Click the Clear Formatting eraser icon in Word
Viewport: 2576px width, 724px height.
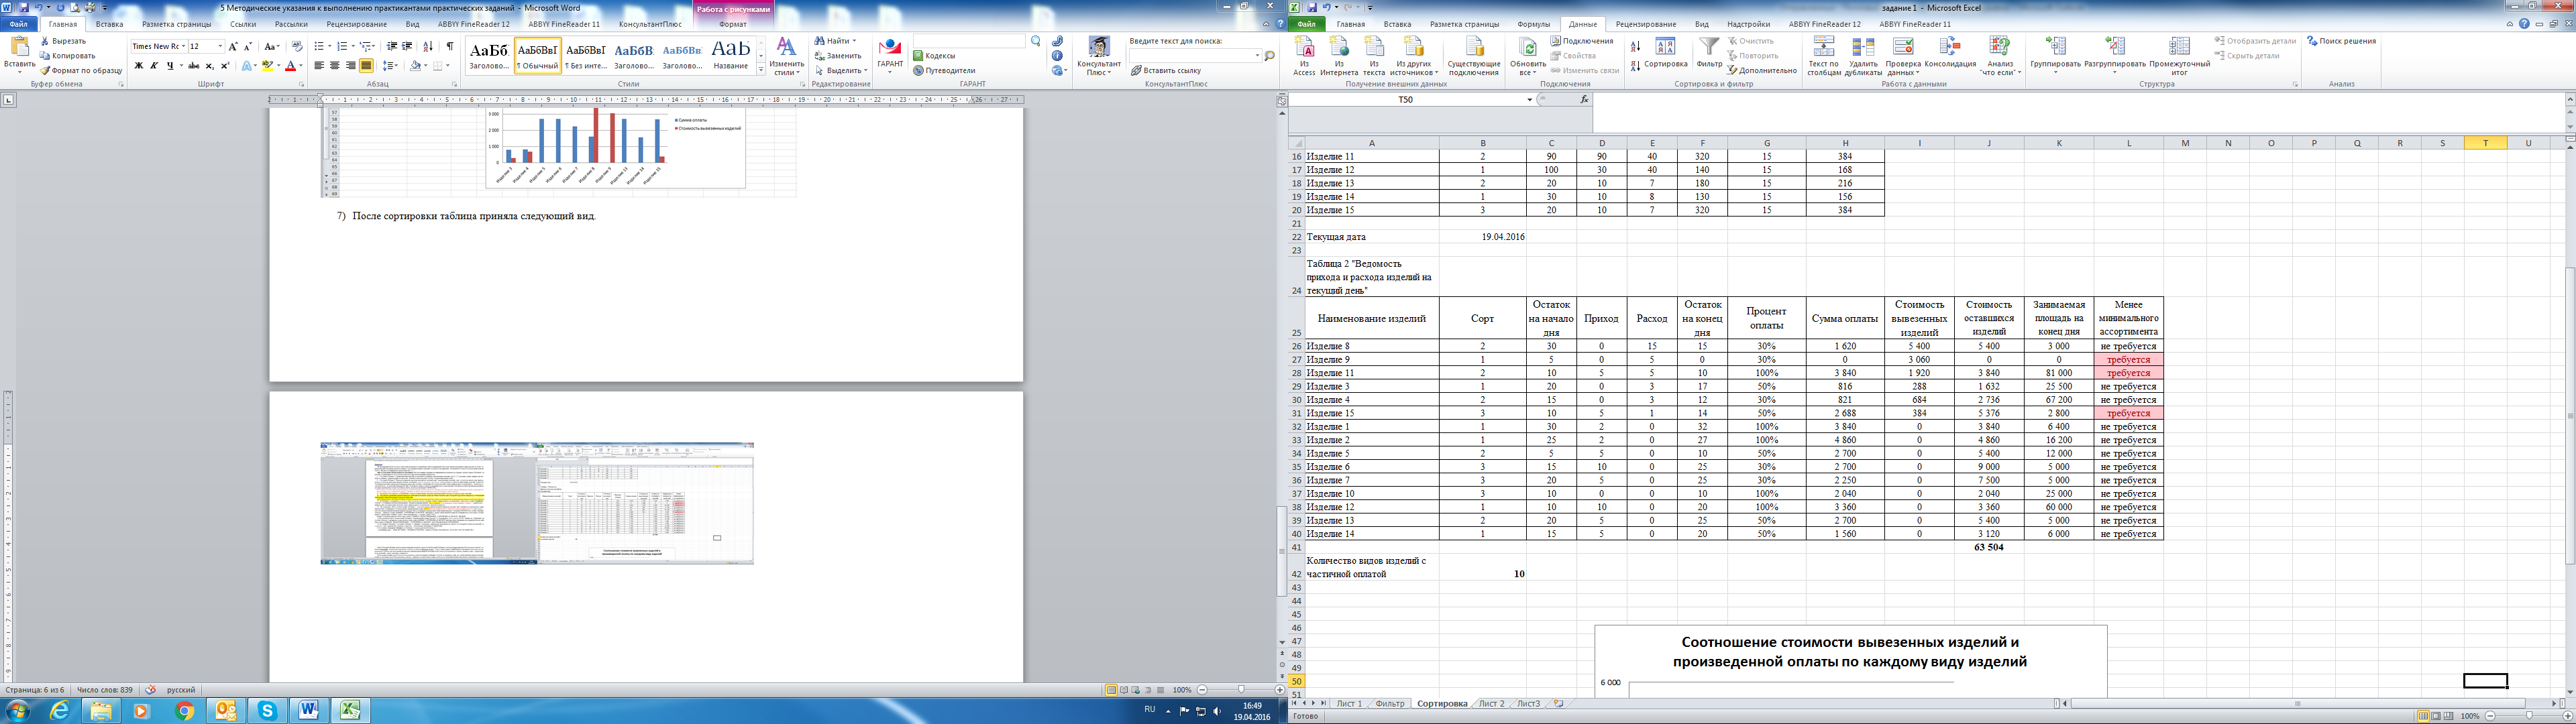pyautogui.click(x=297, y=47)
